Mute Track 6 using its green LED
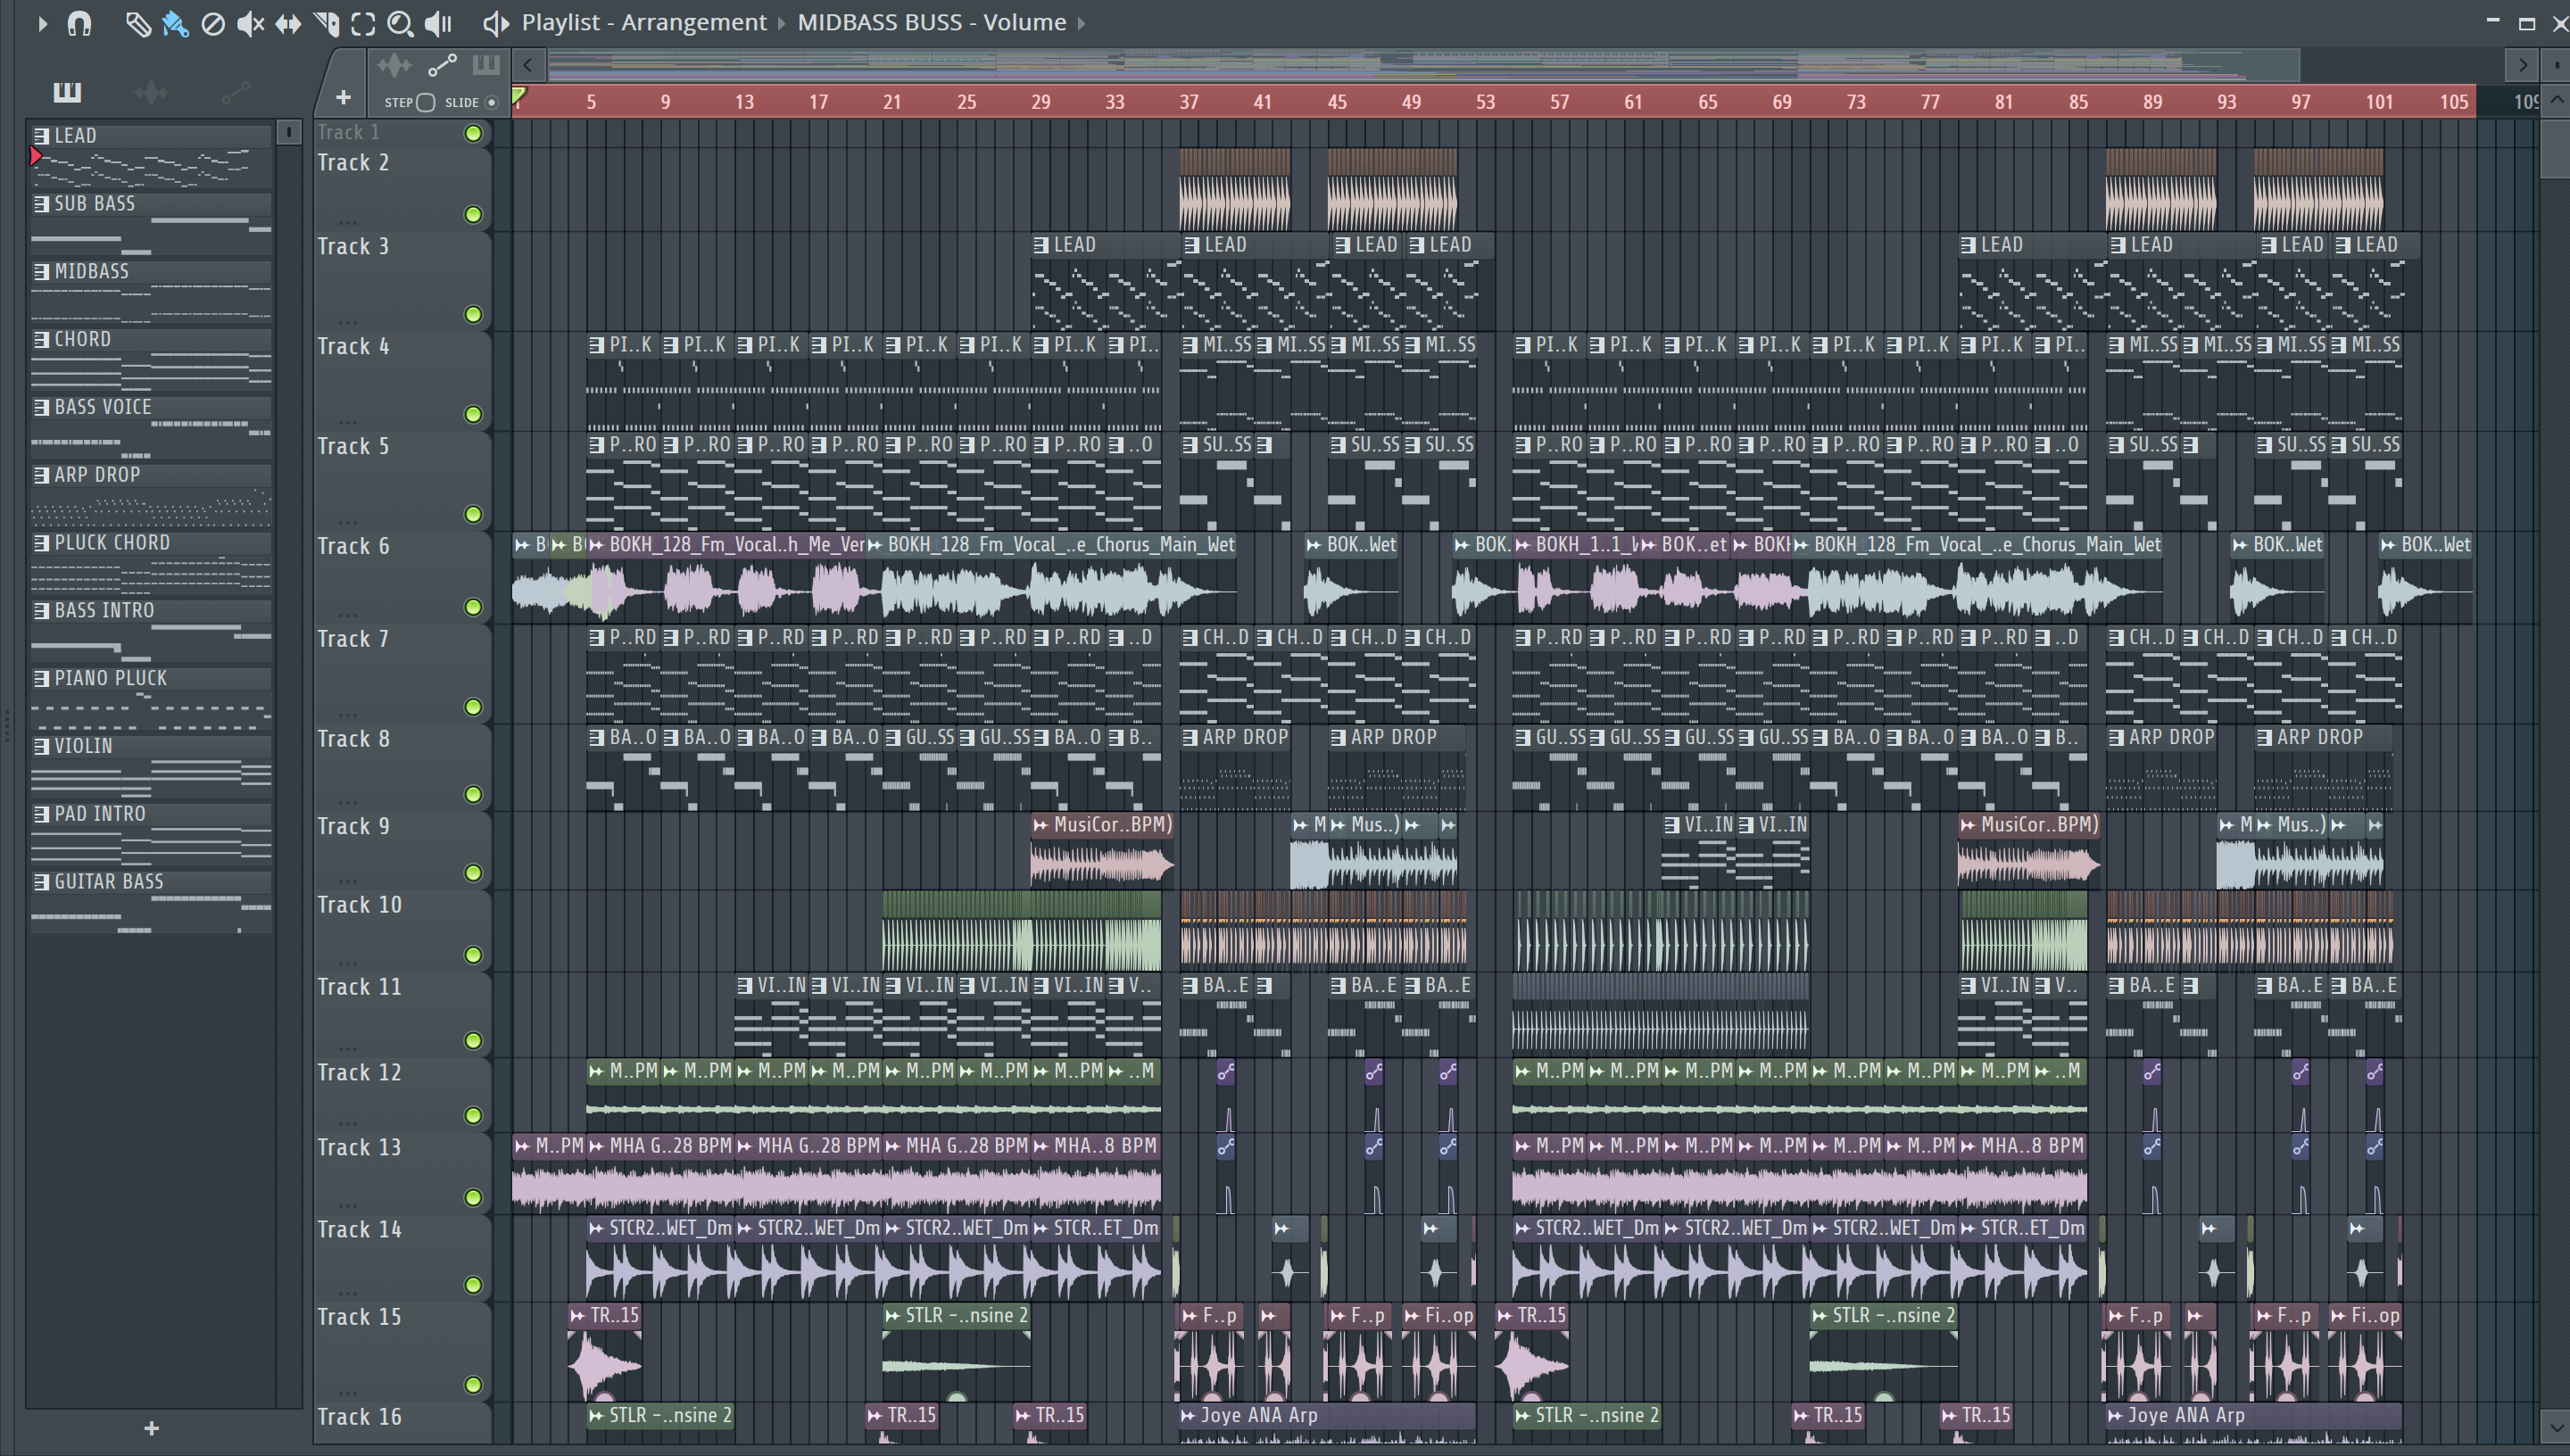 (473, 607)
